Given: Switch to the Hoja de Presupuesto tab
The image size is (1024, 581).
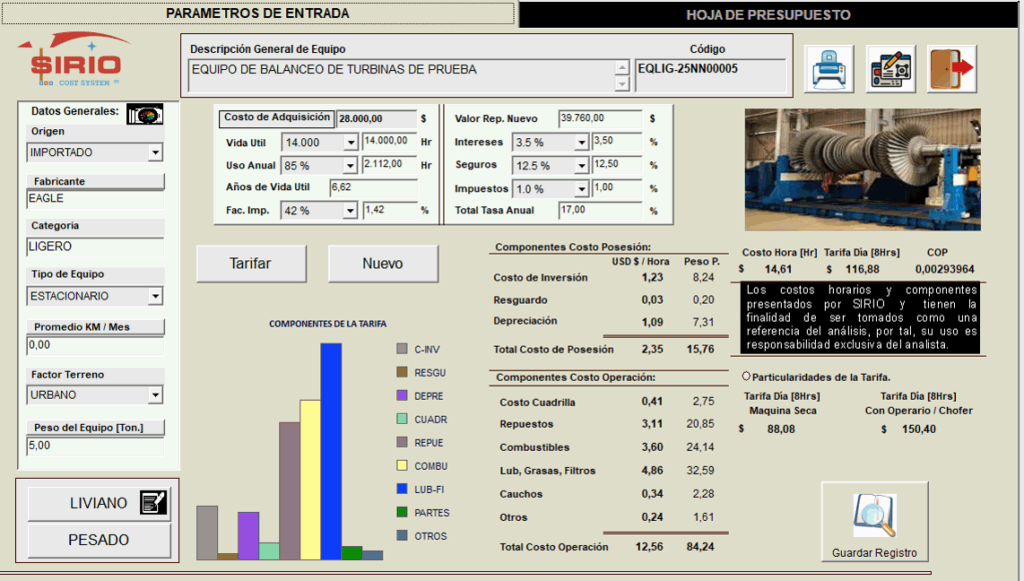Looking at the screenshot, I should pyautogui.click(x=768, y=15).
